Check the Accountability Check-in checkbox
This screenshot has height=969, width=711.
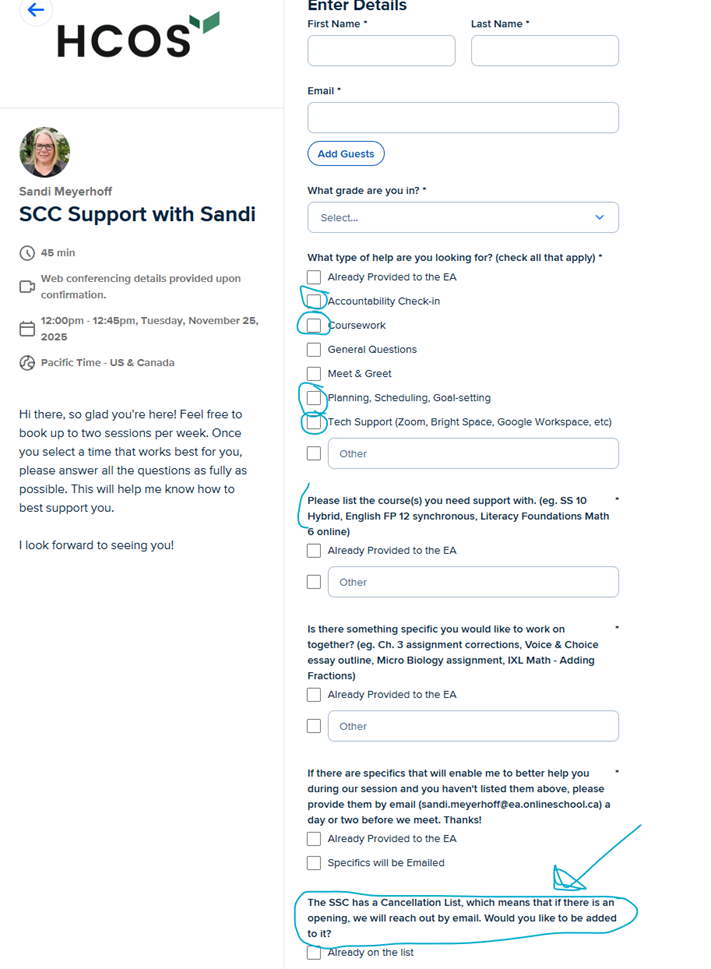tap(314, 301)
